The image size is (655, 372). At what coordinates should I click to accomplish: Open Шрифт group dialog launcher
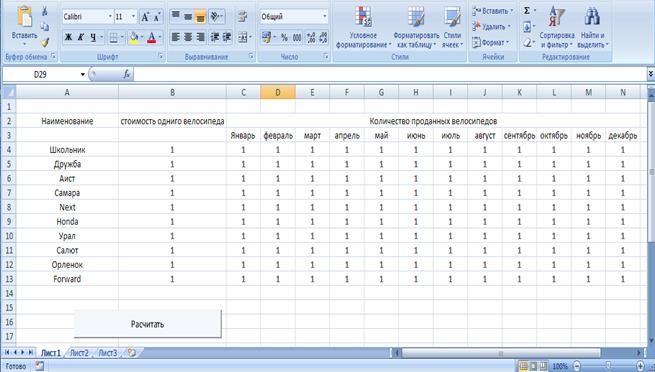(x=161, y=56)
